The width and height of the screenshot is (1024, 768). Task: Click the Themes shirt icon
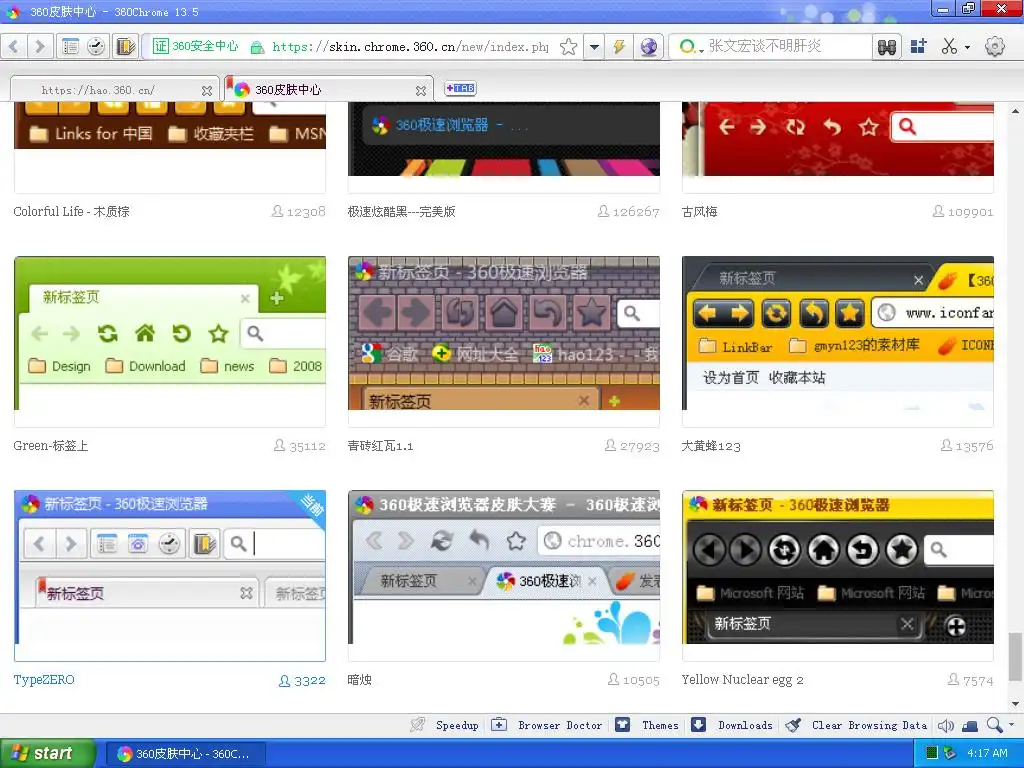(623, 725)
